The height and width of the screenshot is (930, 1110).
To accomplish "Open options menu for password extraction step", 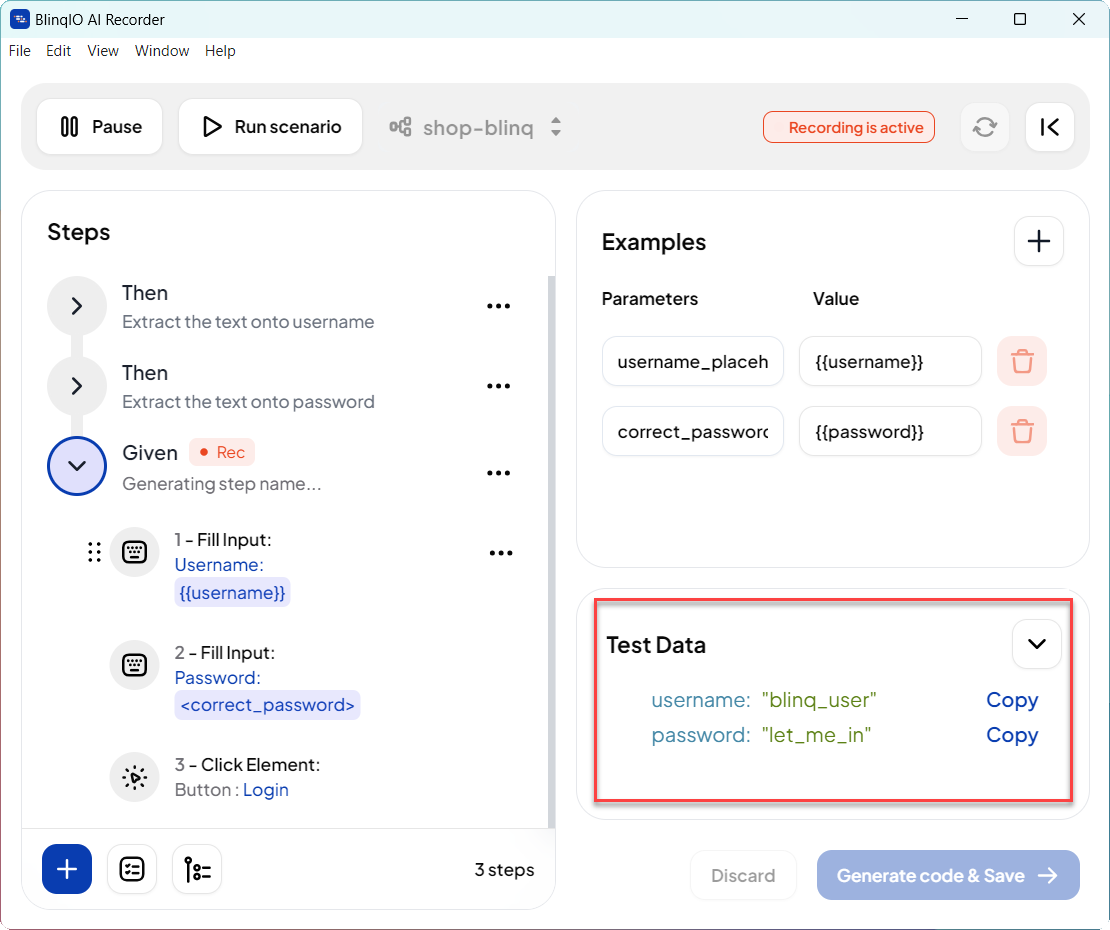I will pos(498,386).
